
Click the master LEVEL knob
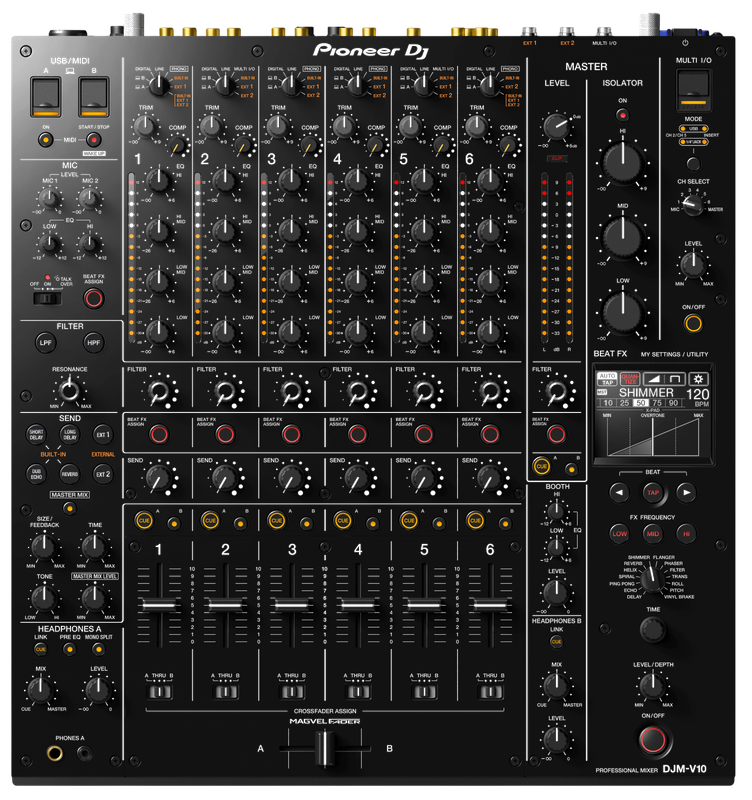[556, 126]
